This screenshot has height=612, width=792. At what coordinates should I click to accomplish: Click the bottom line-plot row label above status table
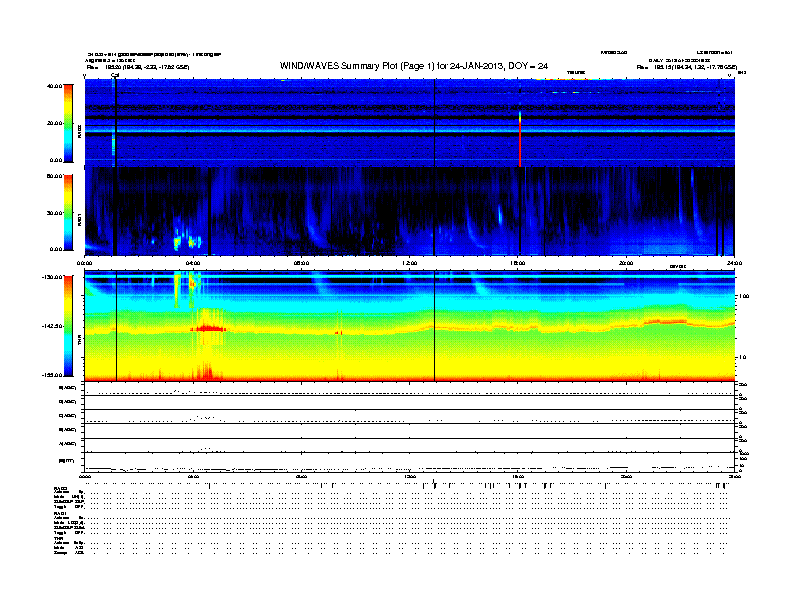pyautogui.click(x=66, y=461)
